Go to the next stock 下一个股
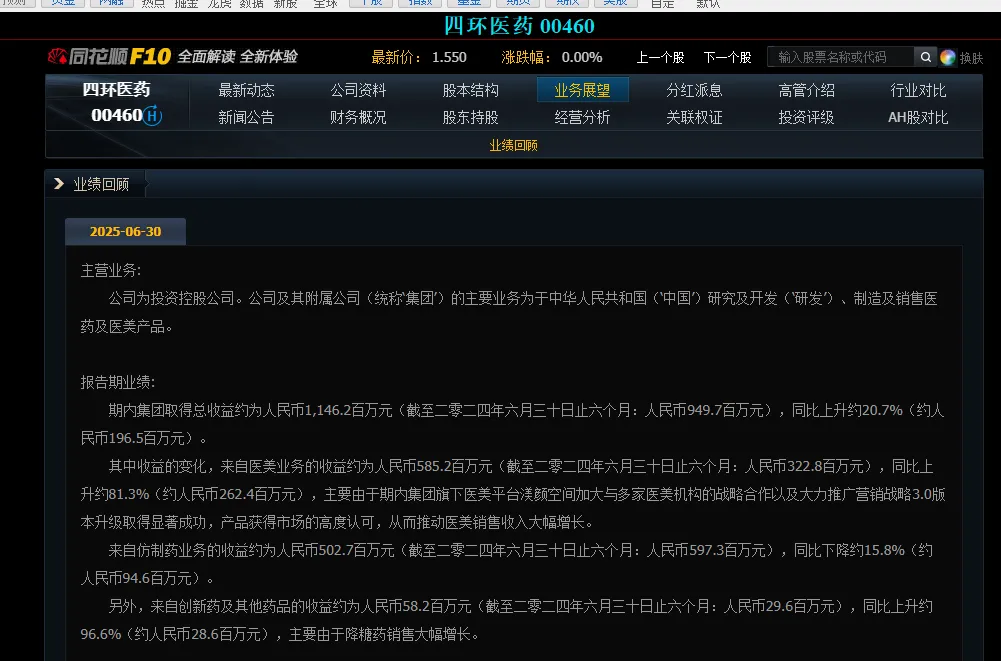Screen dimensions: 1001x661 tap(727, 57)
